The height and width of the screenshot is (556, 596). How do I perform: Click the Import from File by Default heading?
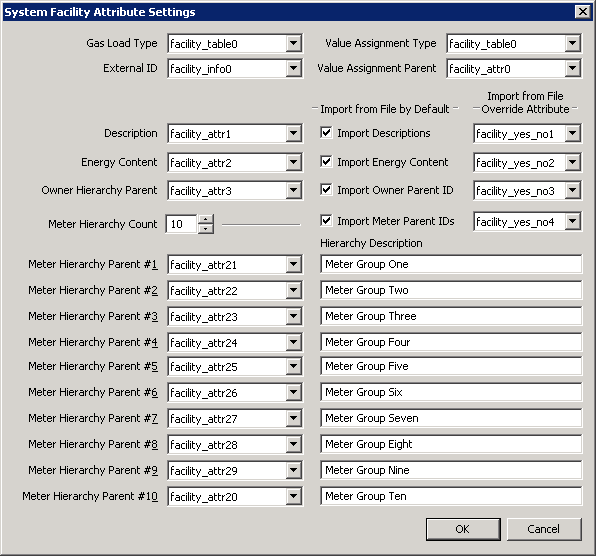pos(385,109)
